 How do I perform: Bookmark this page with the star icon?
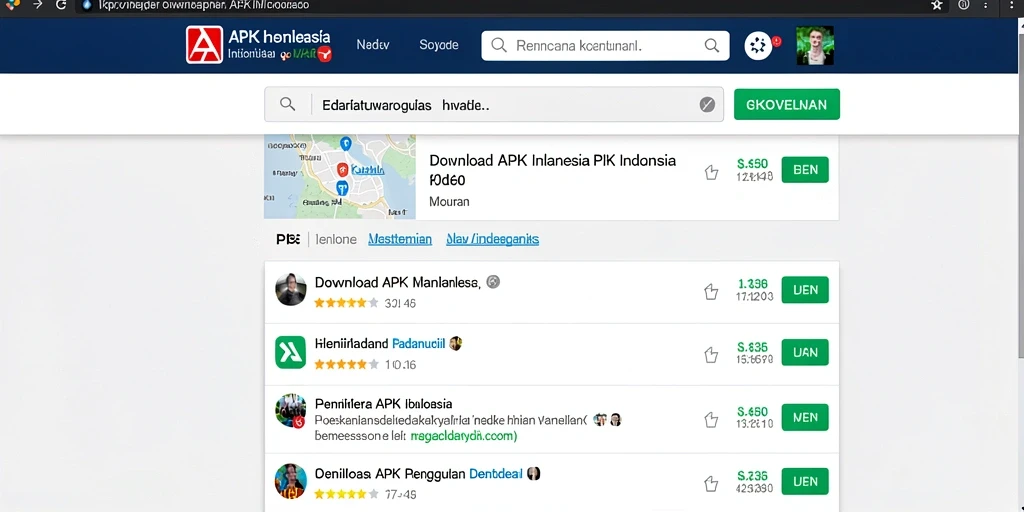coord(937,5)
